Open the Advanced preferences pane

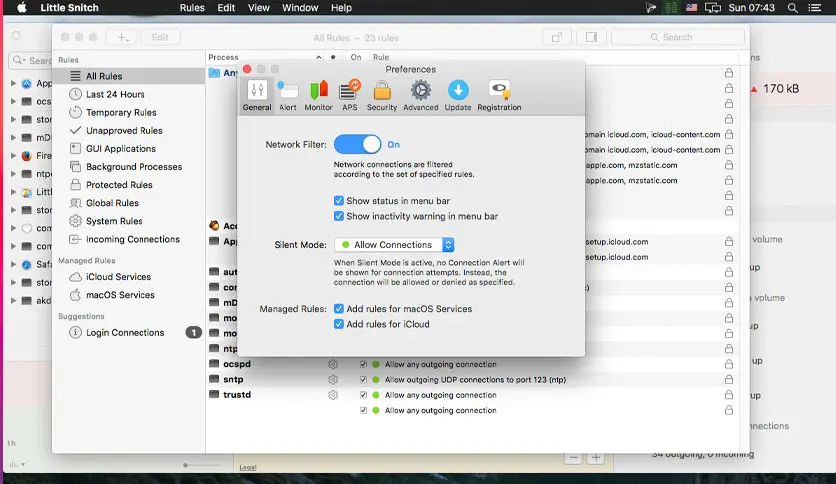(x=421, y=96)
